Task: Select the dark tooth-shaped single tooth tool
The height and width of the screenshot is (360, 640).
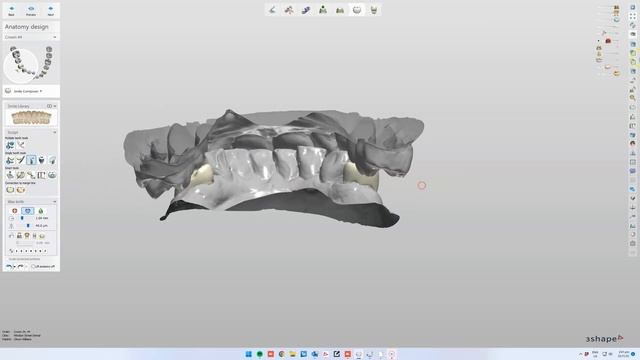Action: point(42,160)
